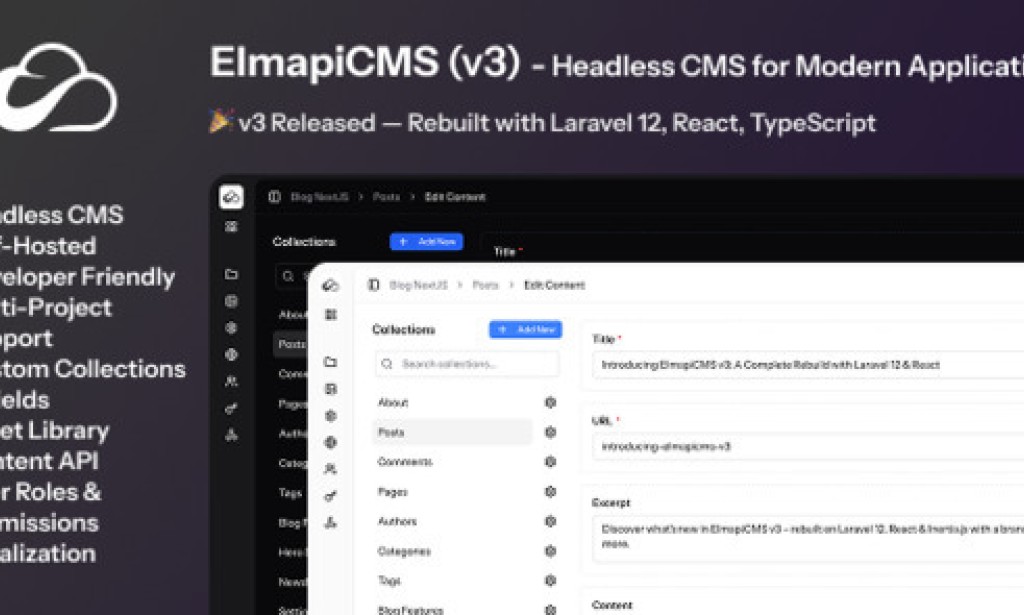Open settings gear for Comments collection

point(551,462)
